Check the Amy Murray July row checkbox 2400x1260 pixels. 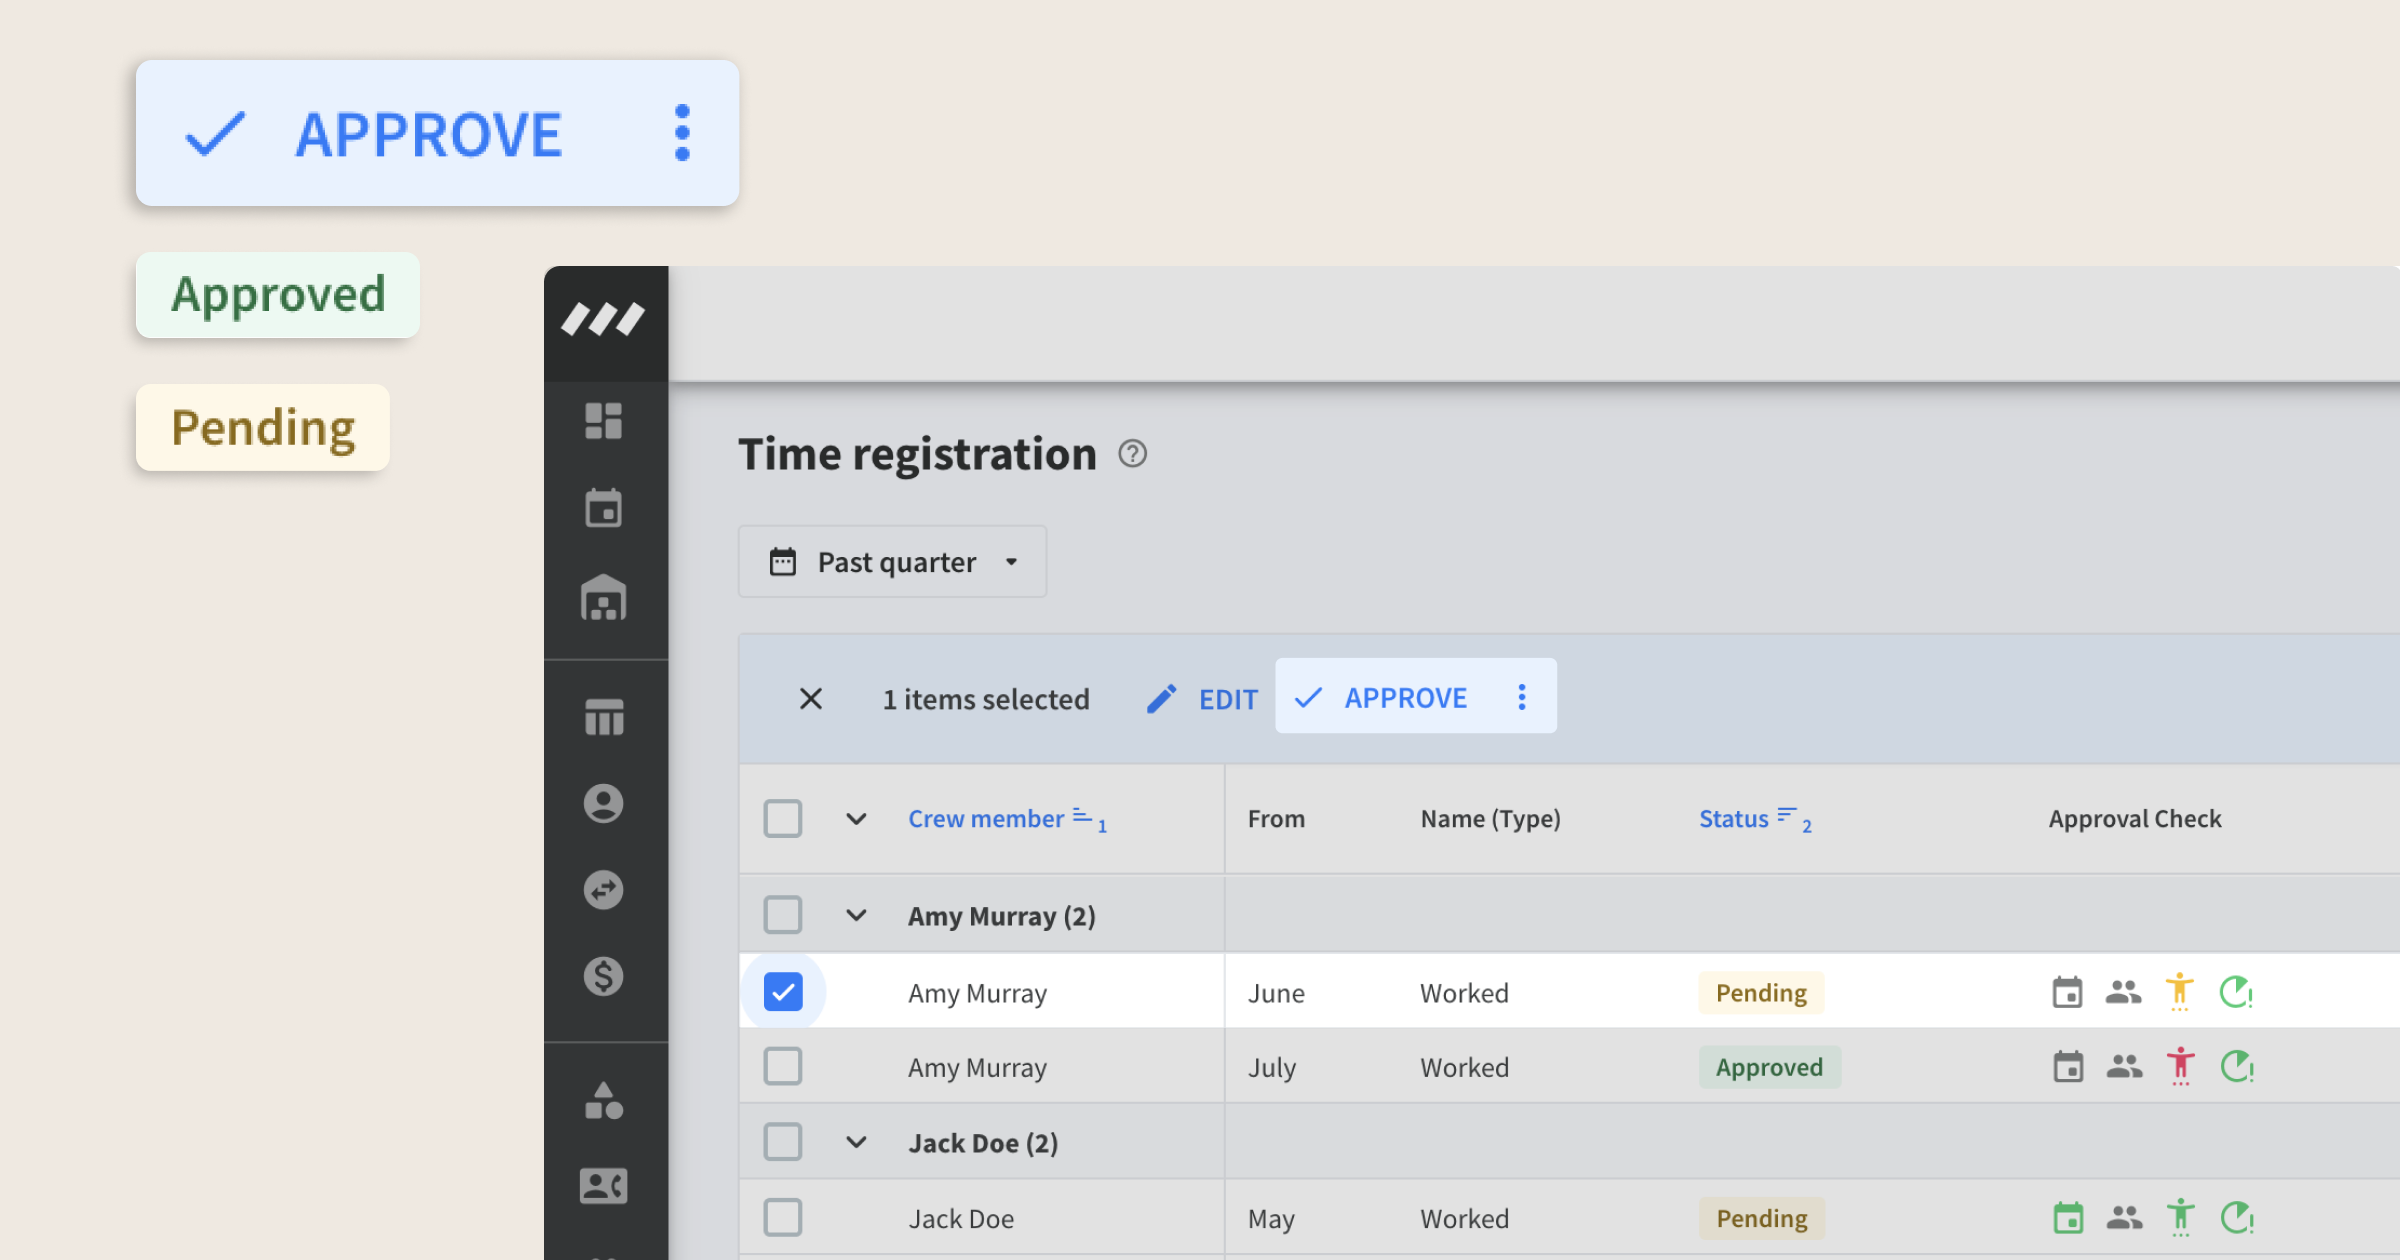click(x=783, y=1067)
